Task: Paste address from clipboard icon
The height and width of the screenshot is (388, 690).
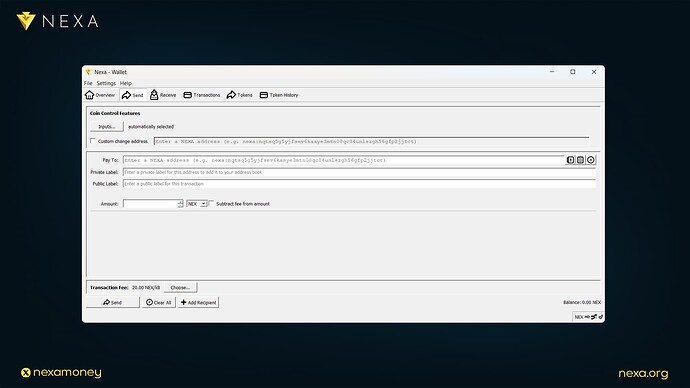Action: click(580, 160)
